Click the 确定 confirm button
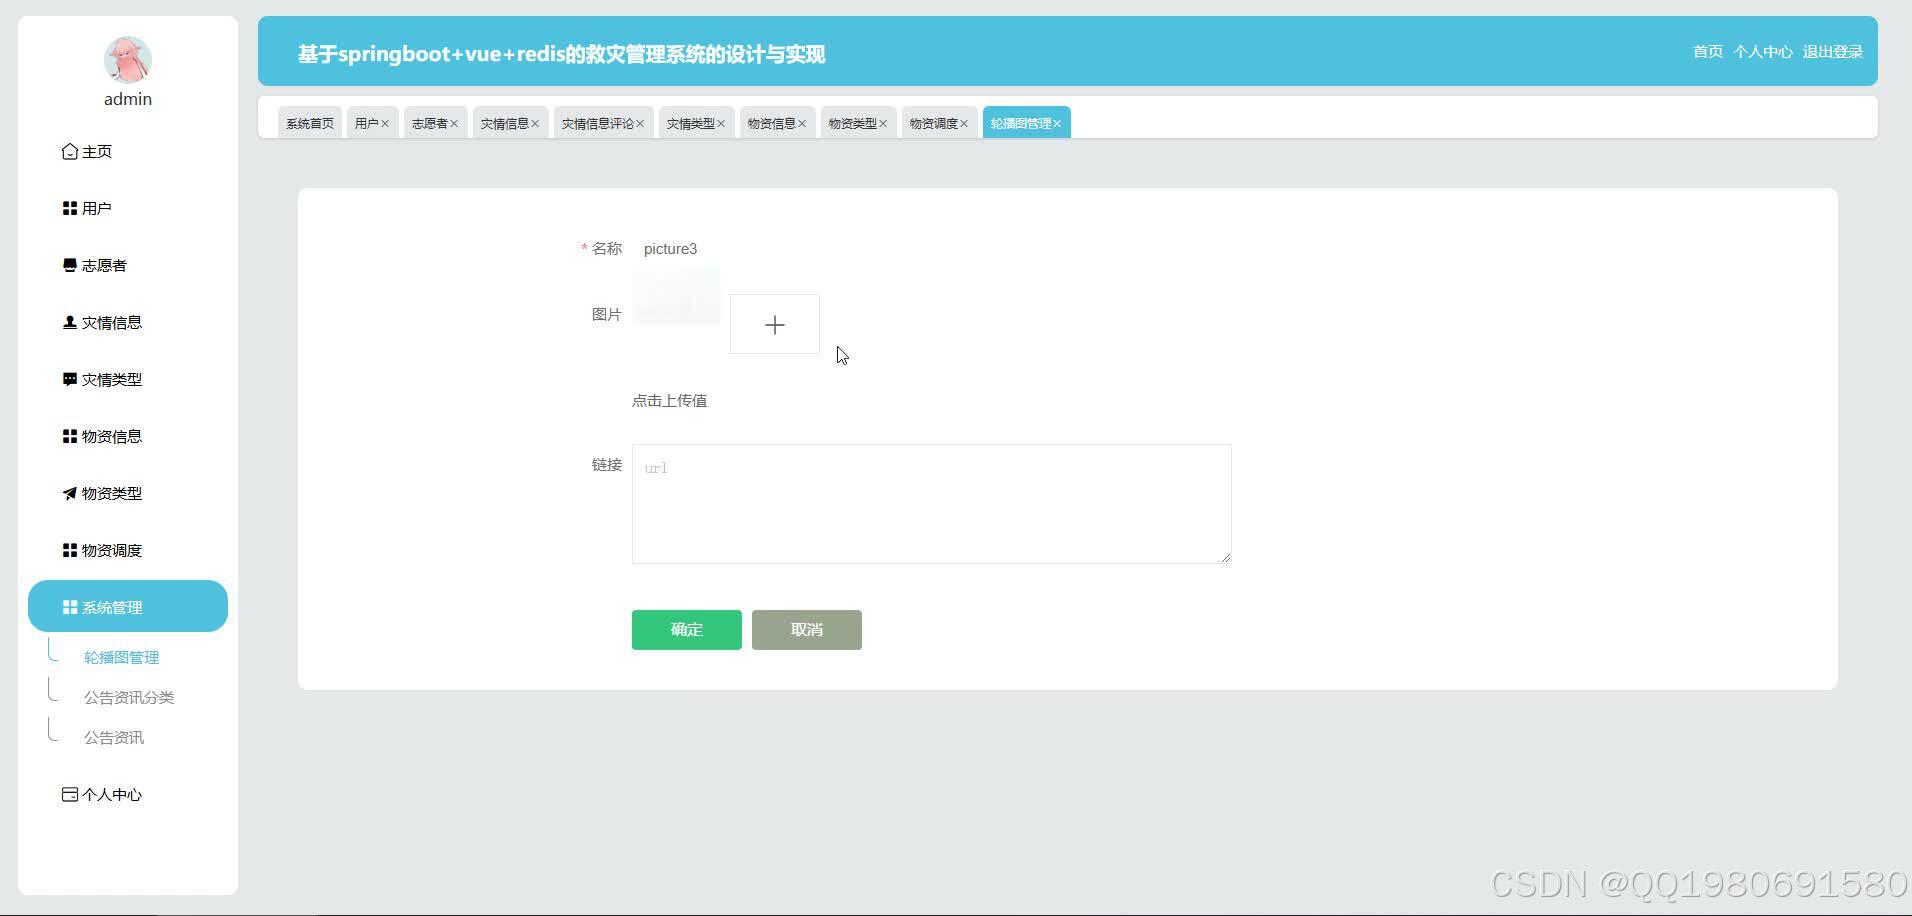This screenshot has height=916, width=1912. (686, 629)
